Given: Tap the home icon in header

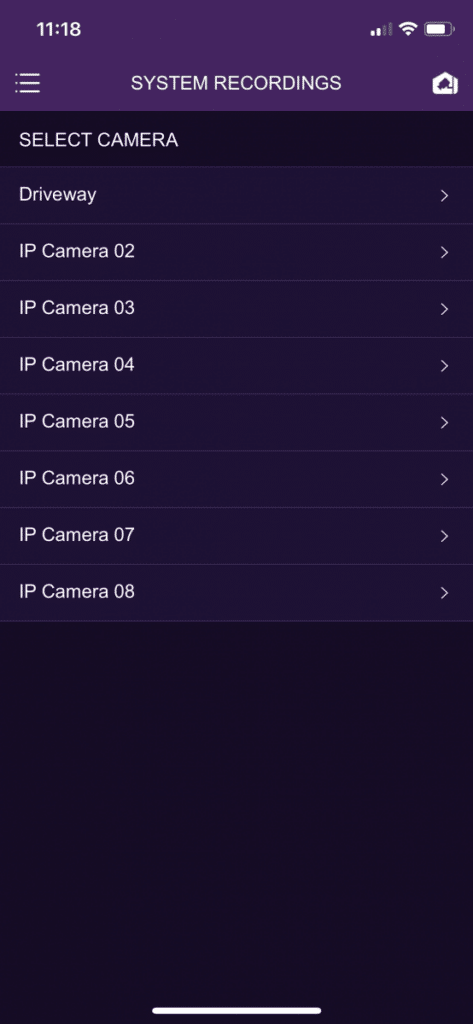Looking at the screenshot, I should point(445,84).
